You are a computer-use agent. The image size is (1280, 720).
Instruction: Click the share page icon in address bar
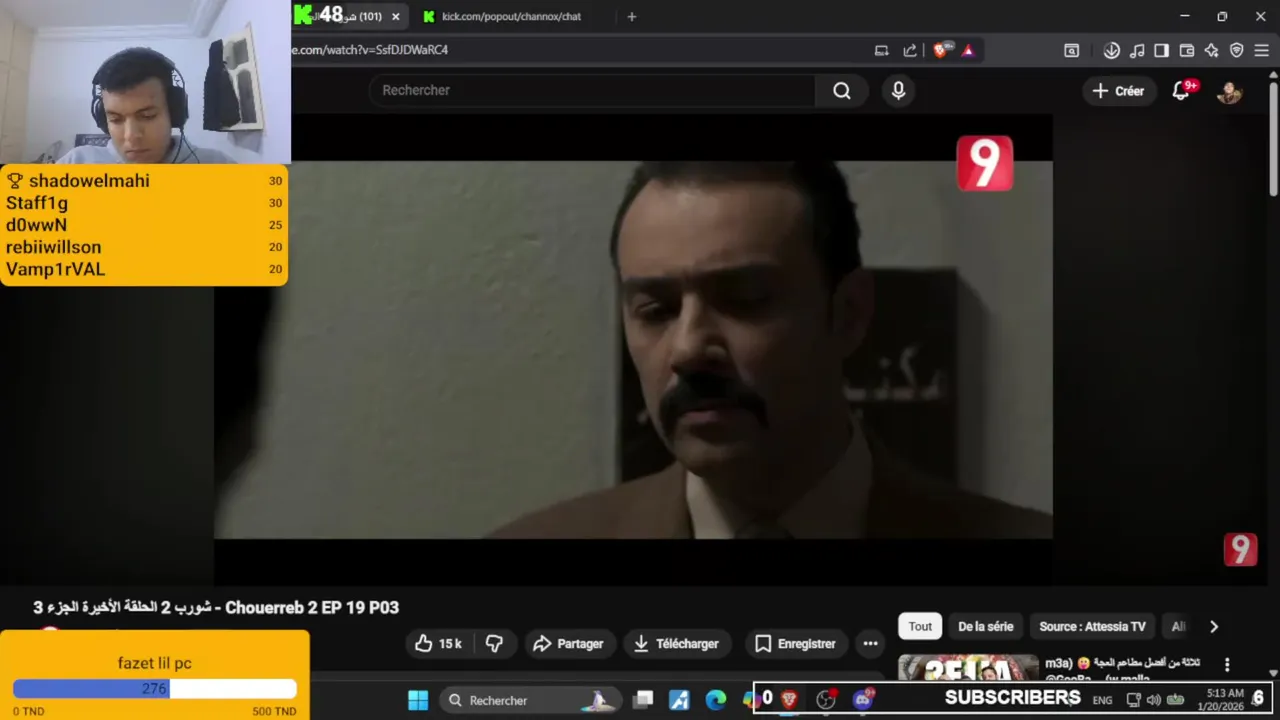pyautogui.click(x=909, y=50)
